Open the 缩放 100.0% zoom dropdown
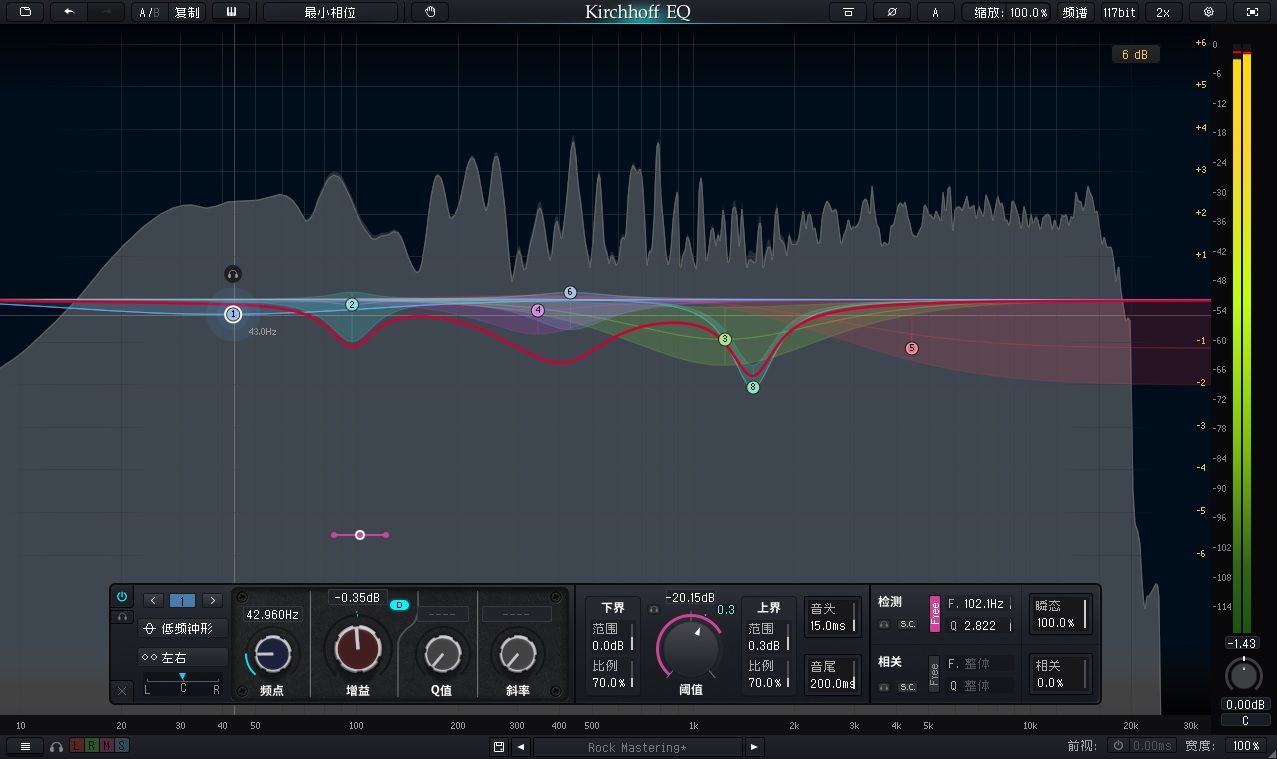This screenshot has height=759, width=1277. [x=1007, y=12]
